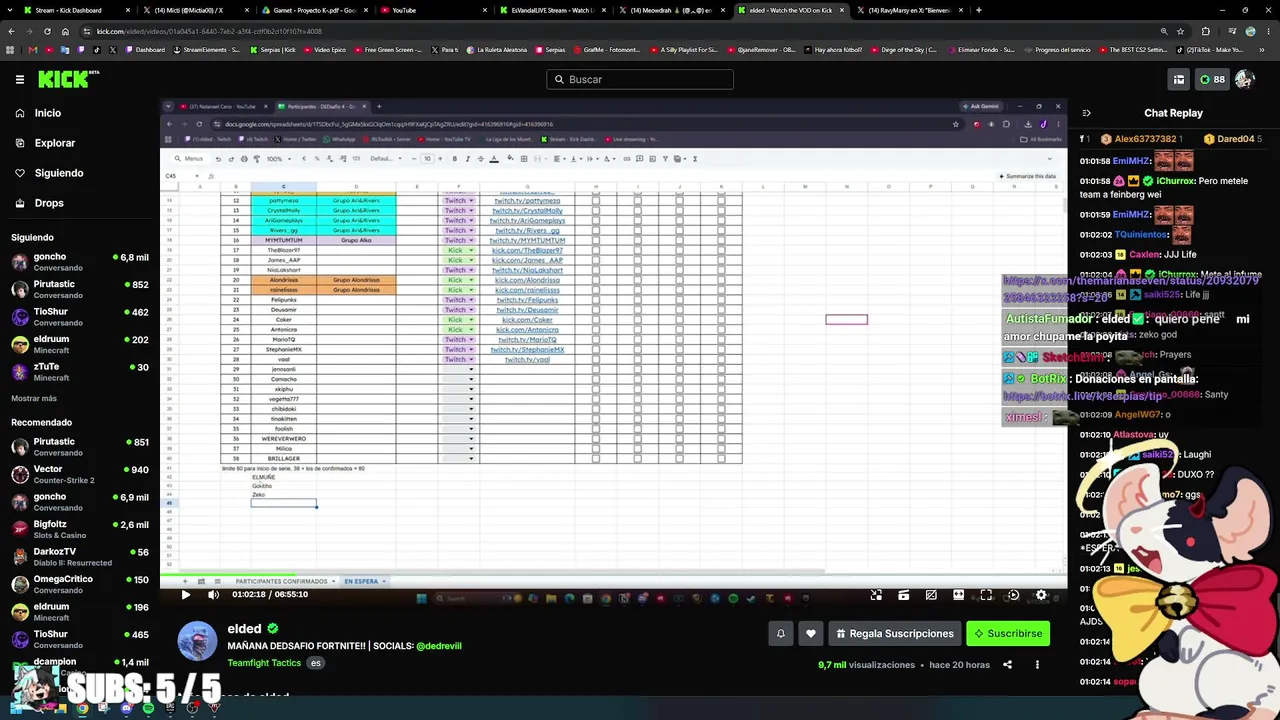Tick column H checkbox in pattymeza row

coord(596,201)
